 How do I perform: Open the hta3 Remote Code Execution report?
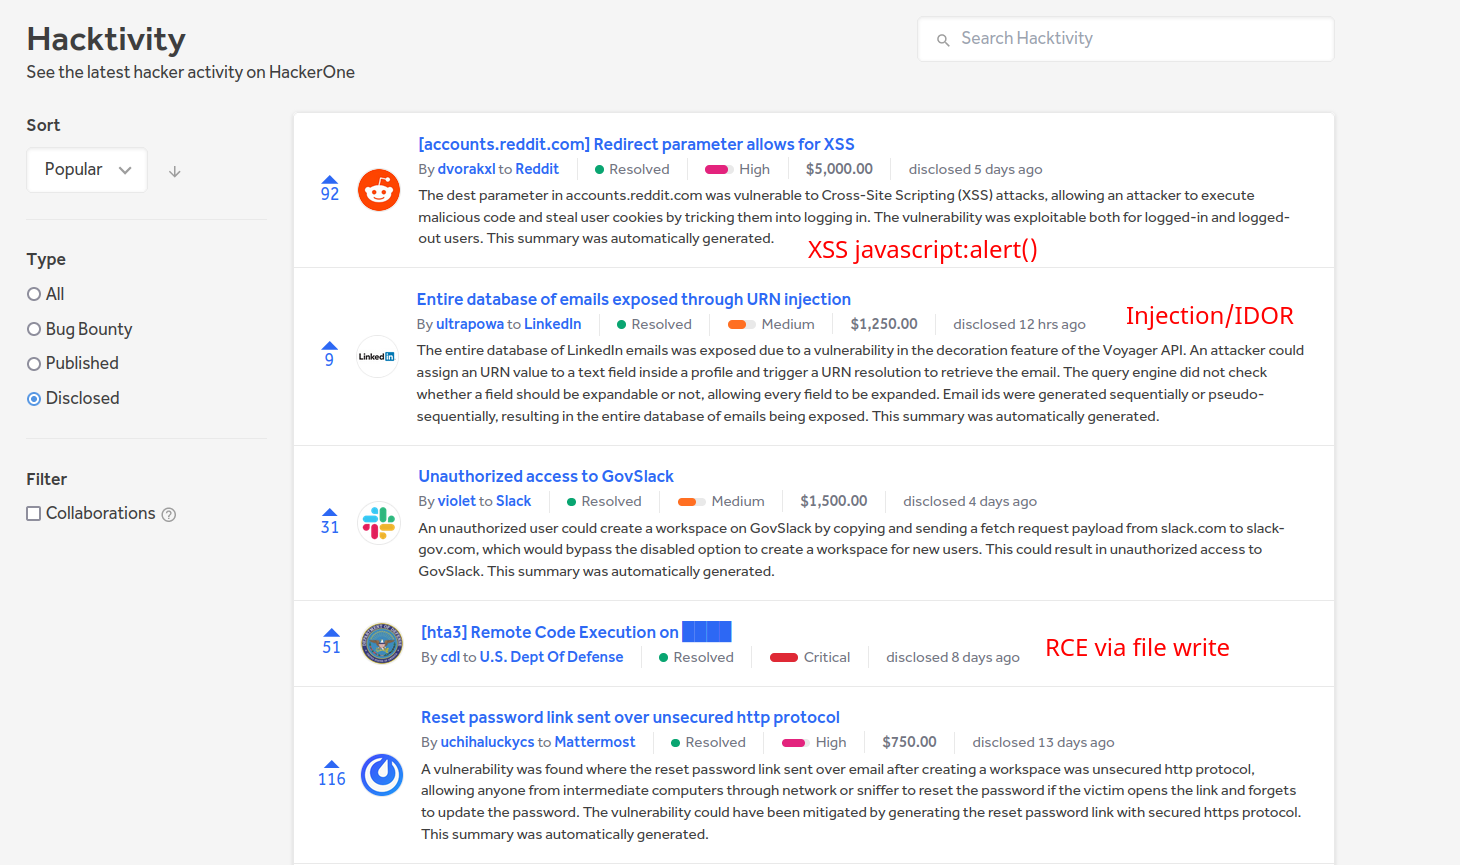pos(576,632)
